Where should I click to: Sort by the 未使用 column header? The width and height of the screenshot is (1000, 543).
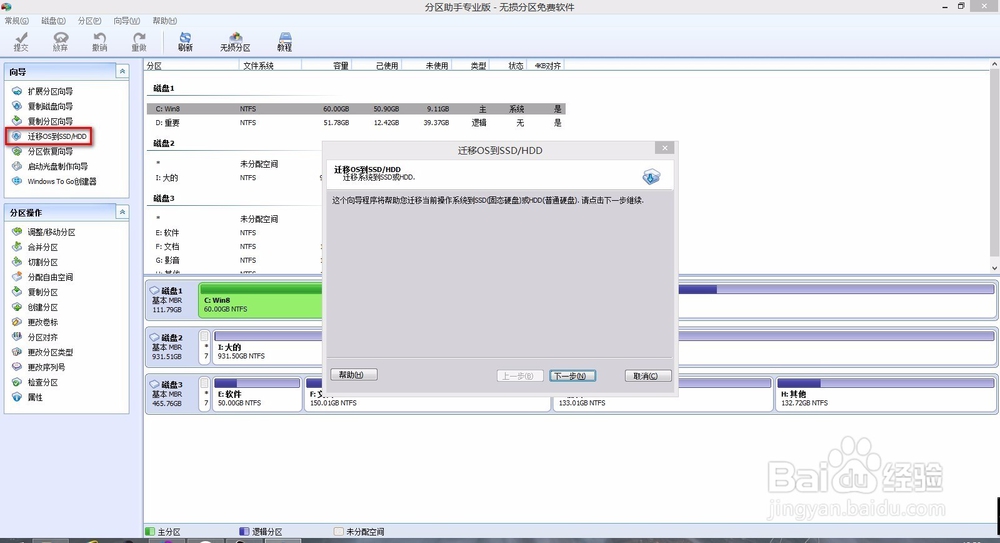coord(425,65)
